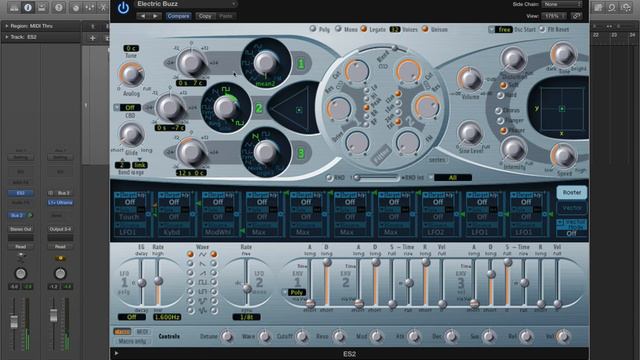The width and height of the screenshot is (640, 360).
Task: Click the oscillator 2 wave selector knob
Action: click(226, 107)
